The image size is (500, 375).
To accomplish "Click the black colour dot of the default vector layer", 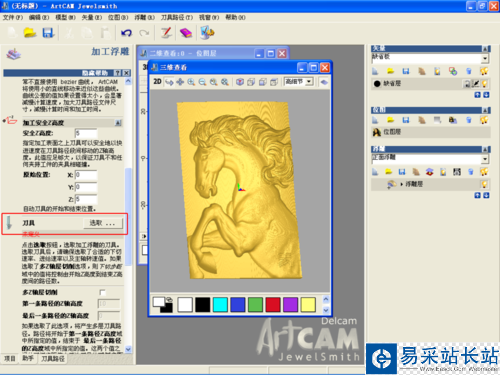I will [x=377, y=84].
